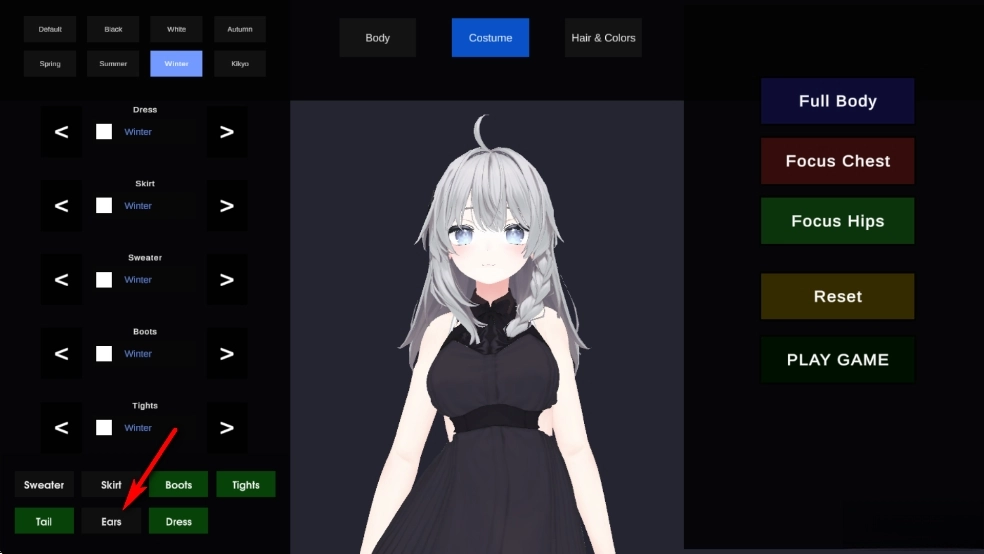Click the previous arrow for Tights
The image size is (984, 554).
(x=61, y=428)
